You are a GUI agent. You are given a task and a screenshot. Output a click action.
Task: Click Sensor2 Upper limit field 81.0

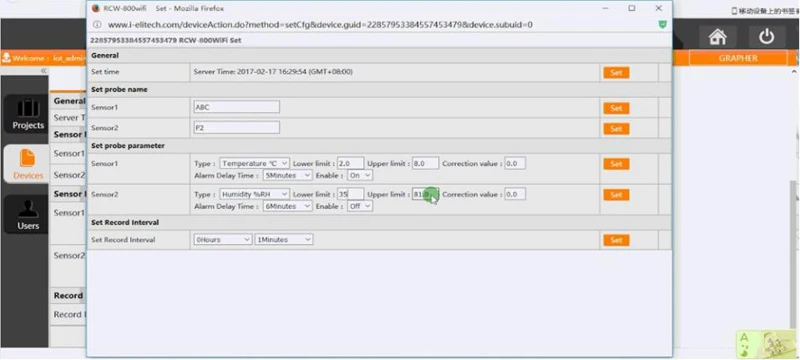(x=426, y=194)
